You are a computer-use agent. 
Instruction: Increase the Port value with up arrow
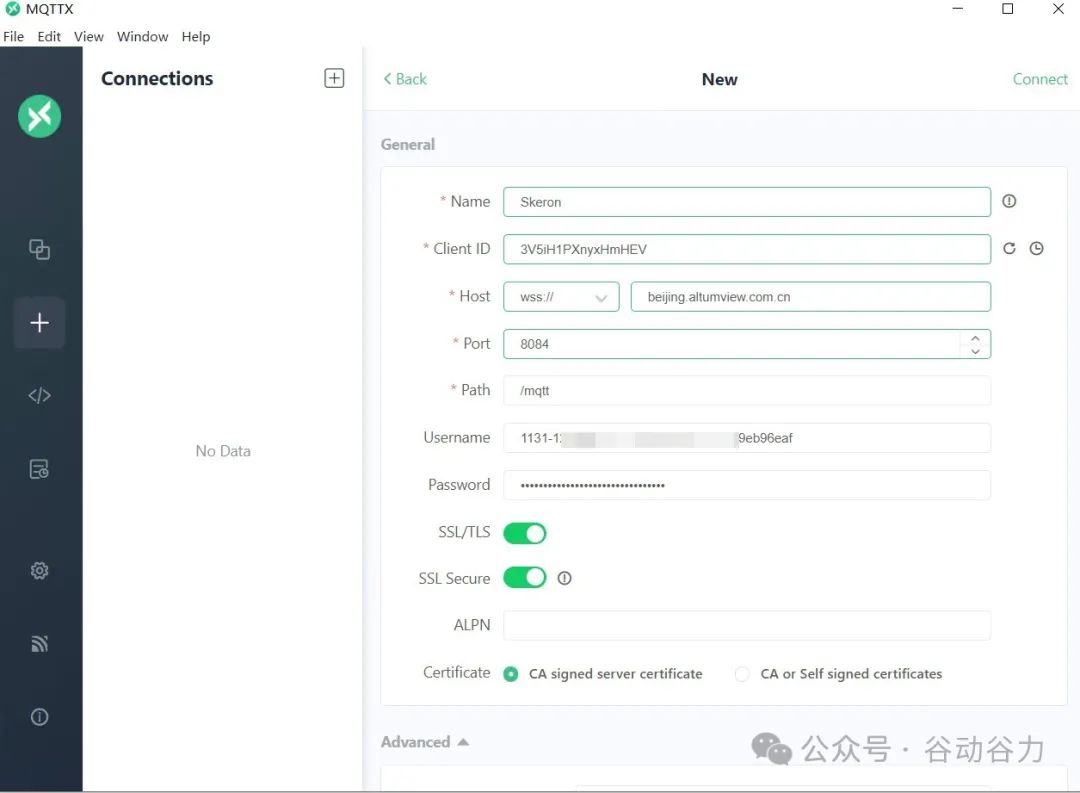click(974, 338)
